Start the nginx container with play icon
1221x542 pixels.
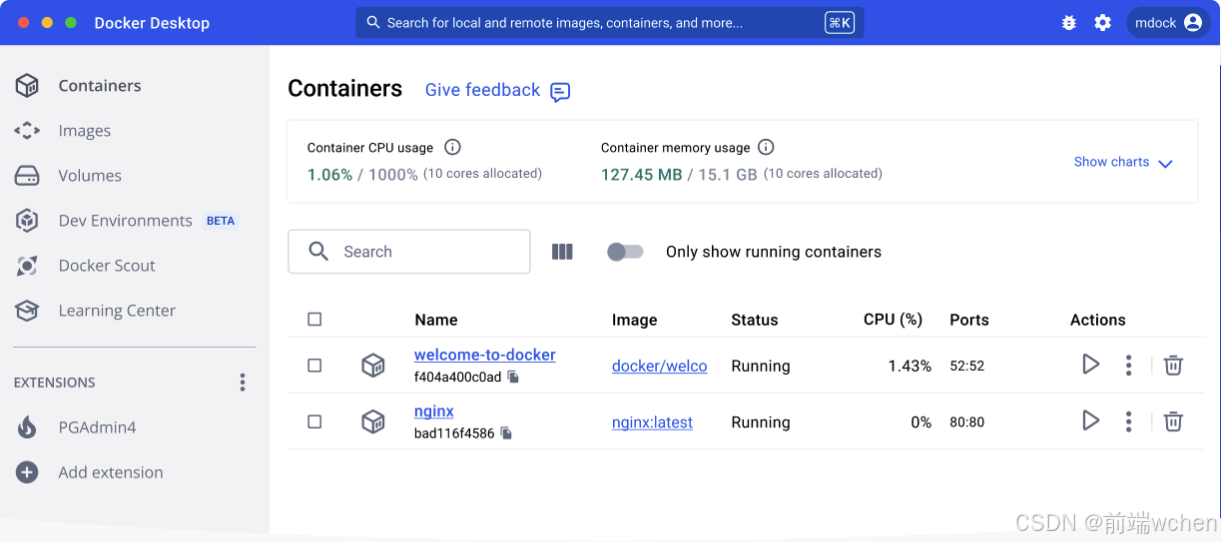(x=1091, y=421)
